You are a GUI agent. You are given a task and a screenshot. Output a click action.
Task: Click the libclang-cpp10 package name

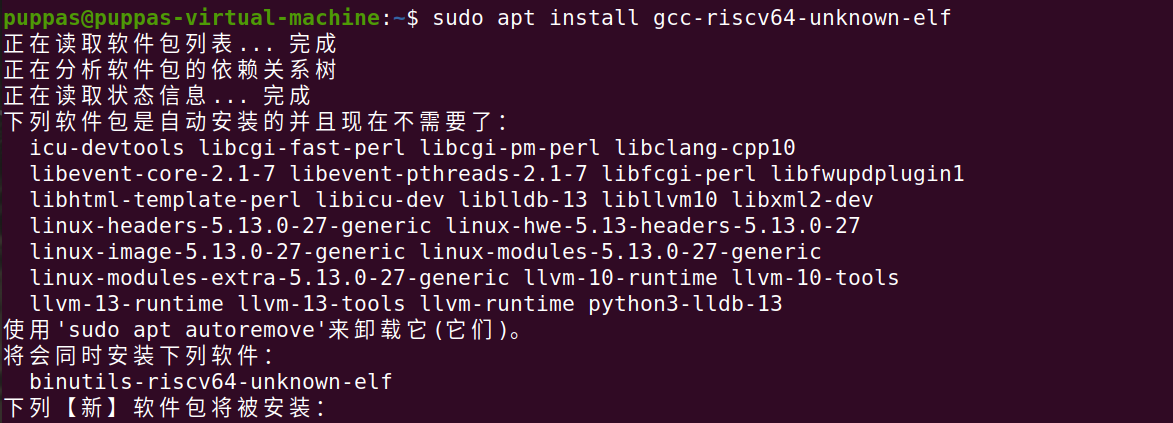pyautogui.click(x=706, y=148)
